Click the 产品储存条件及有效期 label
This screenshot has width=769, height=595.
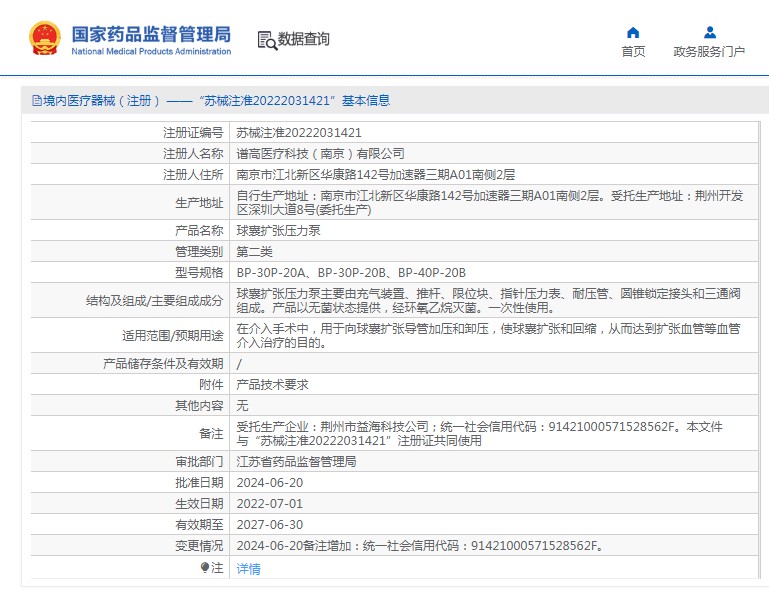(x=163, y=364)
